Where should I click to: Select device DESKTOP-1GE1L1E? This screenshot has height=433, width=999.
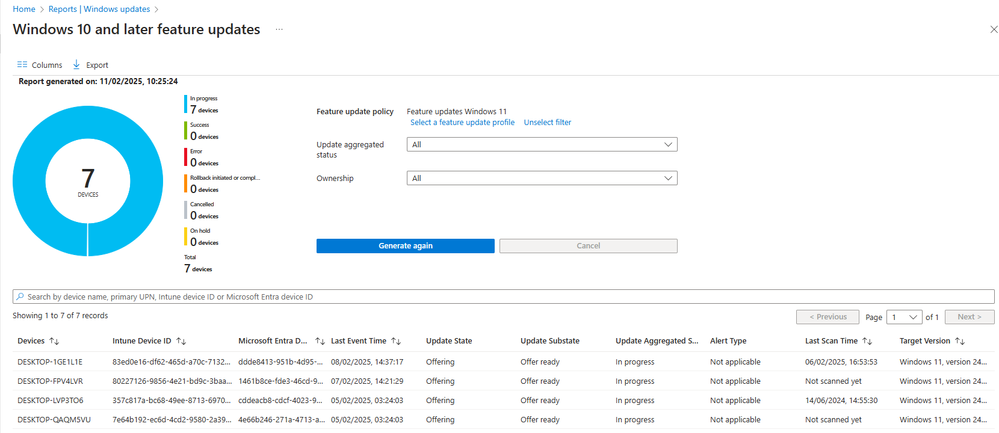click(50, 362)
